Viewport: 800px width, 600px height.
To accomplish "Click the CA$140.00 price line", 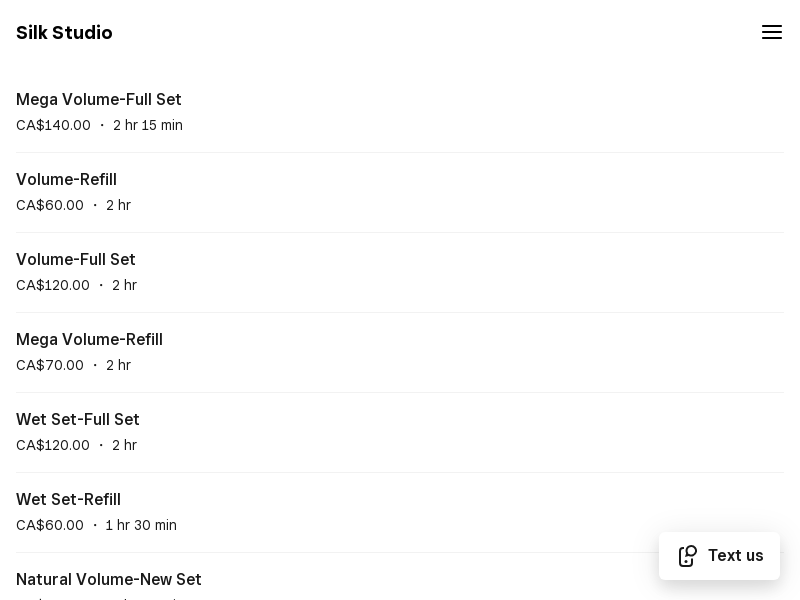I will (53, 126).
